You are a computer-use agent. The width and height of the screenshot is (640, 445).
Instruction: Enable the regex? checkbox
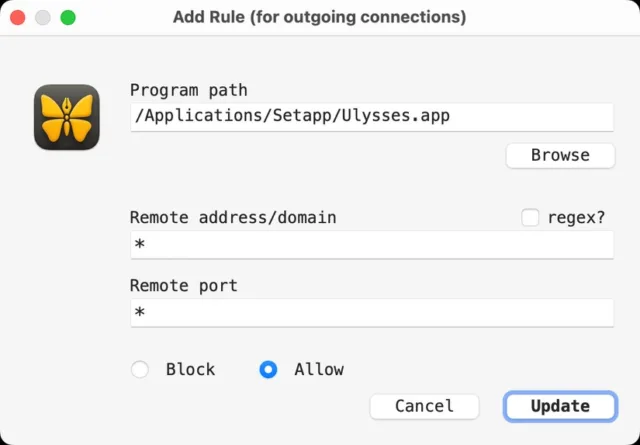(530, 217)
